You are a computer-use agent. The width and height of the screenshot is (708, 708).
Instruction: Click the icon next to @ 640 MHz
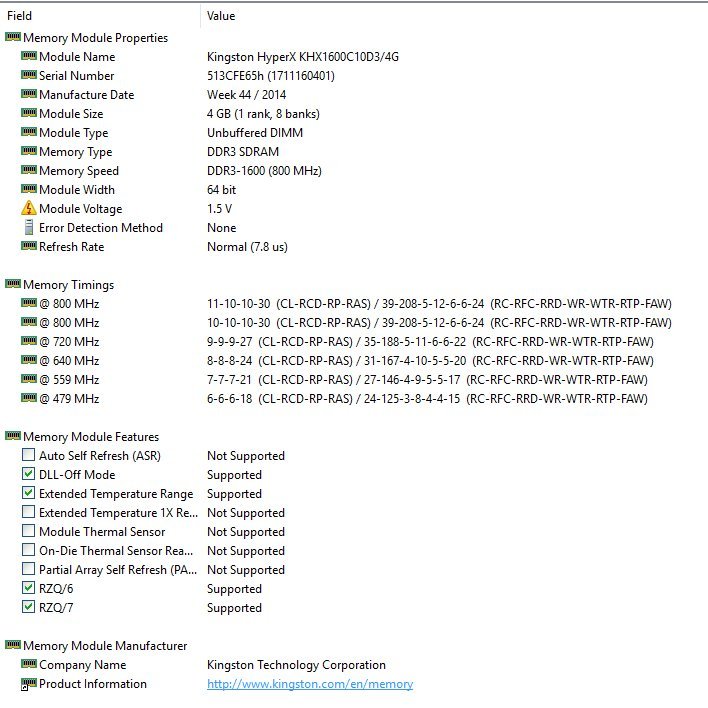point(29,359)
